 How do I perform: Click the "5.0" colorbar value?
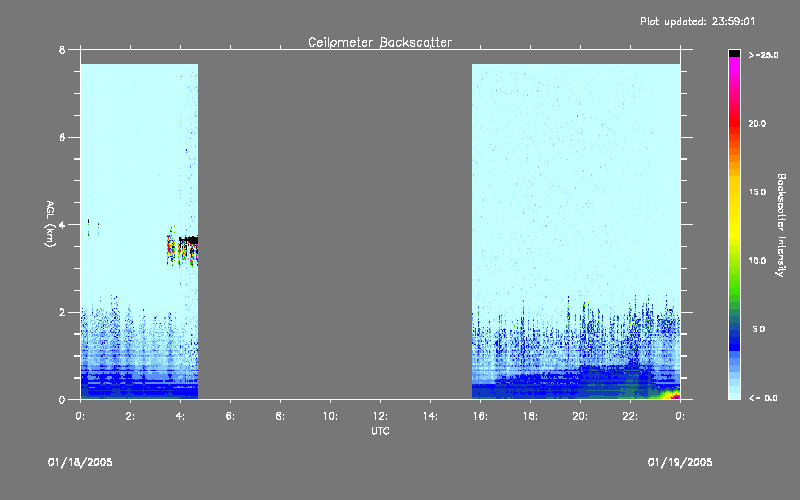[x=759, y=329]
